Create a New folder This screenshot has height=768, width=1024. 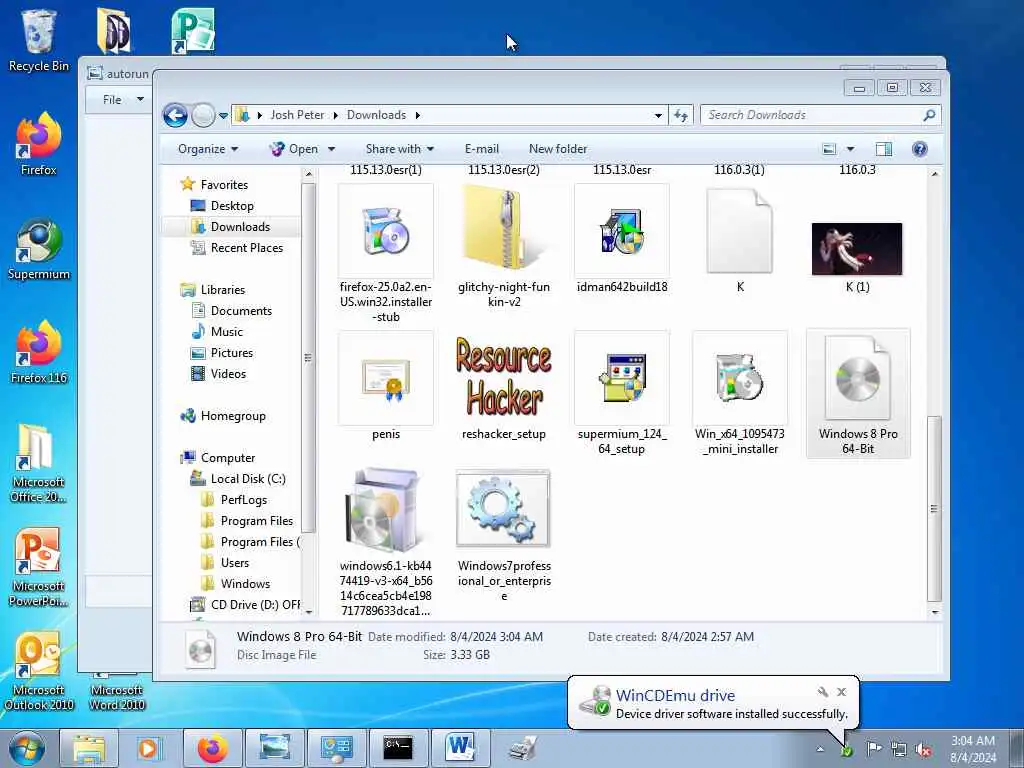[x=558, y=149]
